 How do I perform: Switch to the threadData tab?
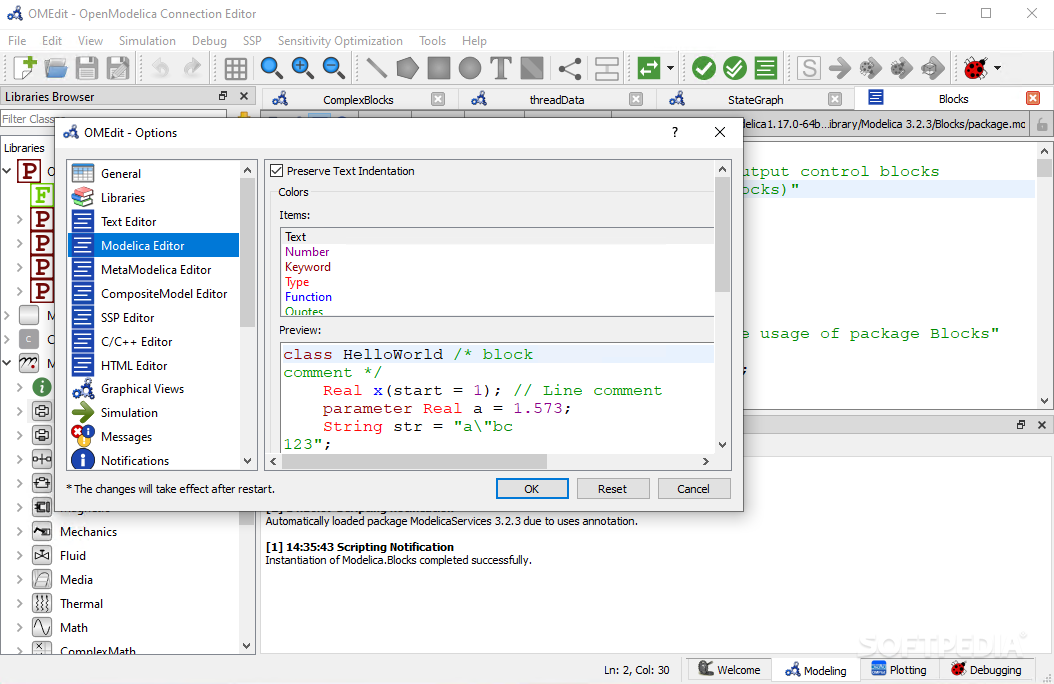click(x=556, y=99)
